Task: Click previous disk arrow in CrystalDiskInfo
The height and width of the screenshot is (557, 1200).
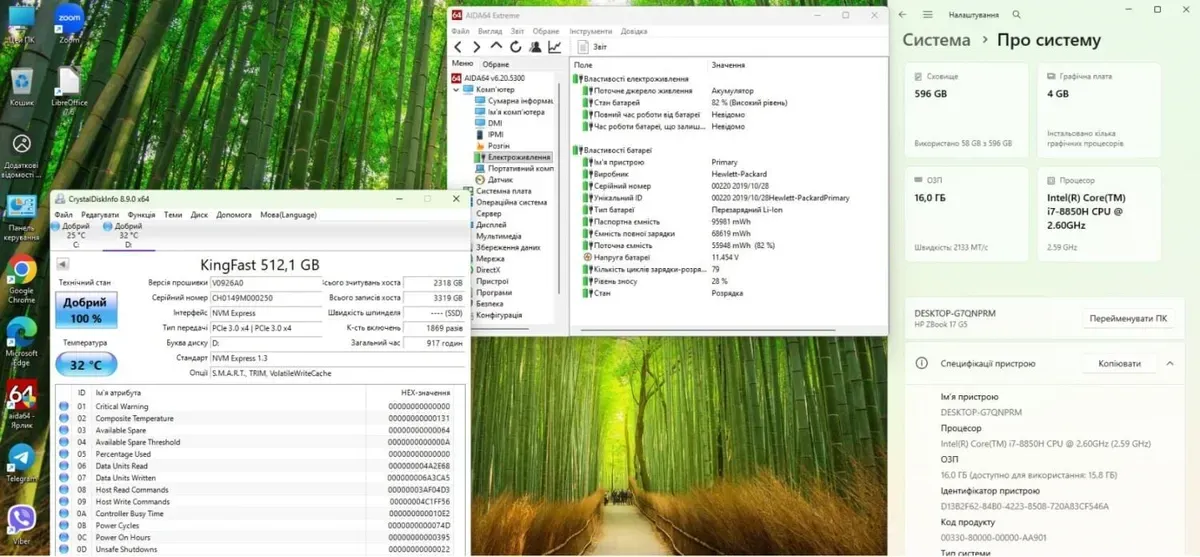Action: (63, 264)
